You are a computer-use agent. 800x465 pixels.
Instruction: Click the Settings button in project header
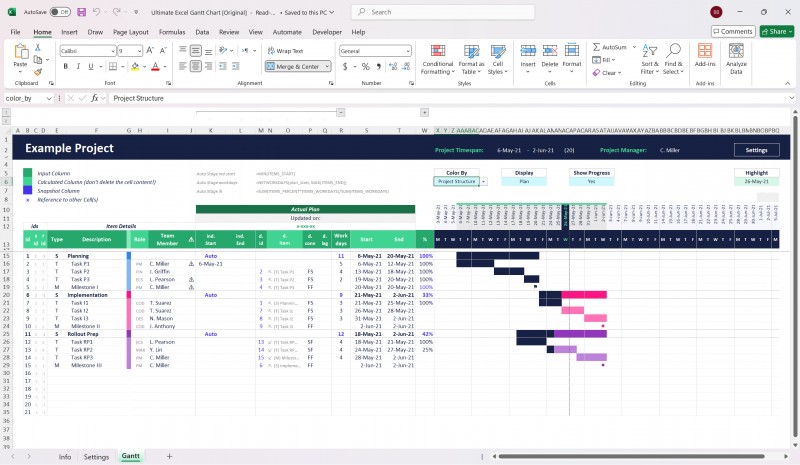click(x=757, y=150)
